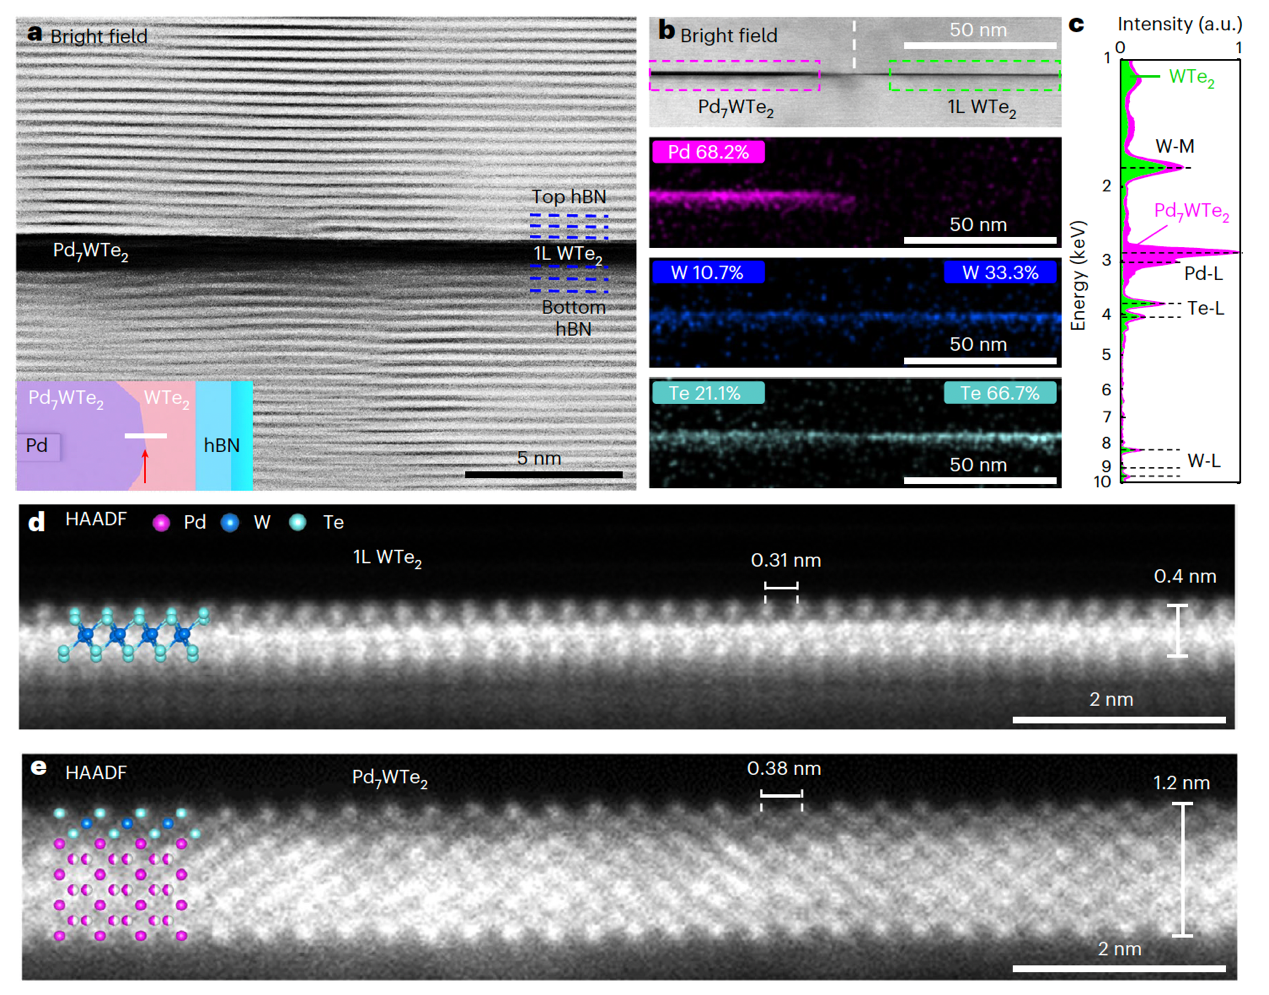Image resolution: width=1269 pixels, height=995 pixels.
Task: Click the red arrow in inset schematic
Action: click(x=145, y=466)
